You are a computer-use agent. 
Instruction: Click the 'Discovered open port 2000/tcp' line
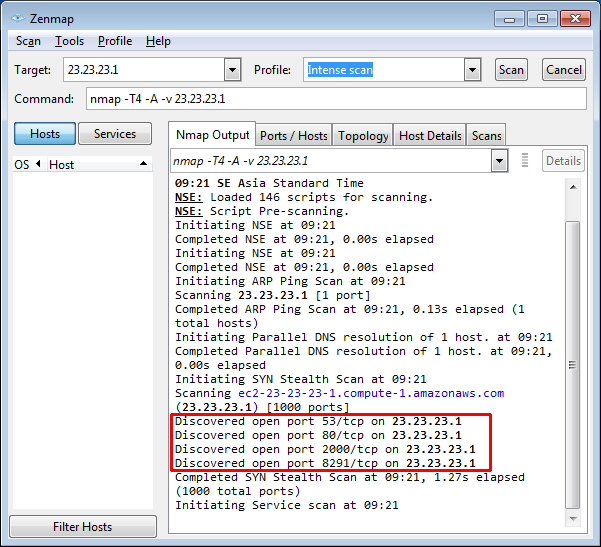(x=325, y=449)
